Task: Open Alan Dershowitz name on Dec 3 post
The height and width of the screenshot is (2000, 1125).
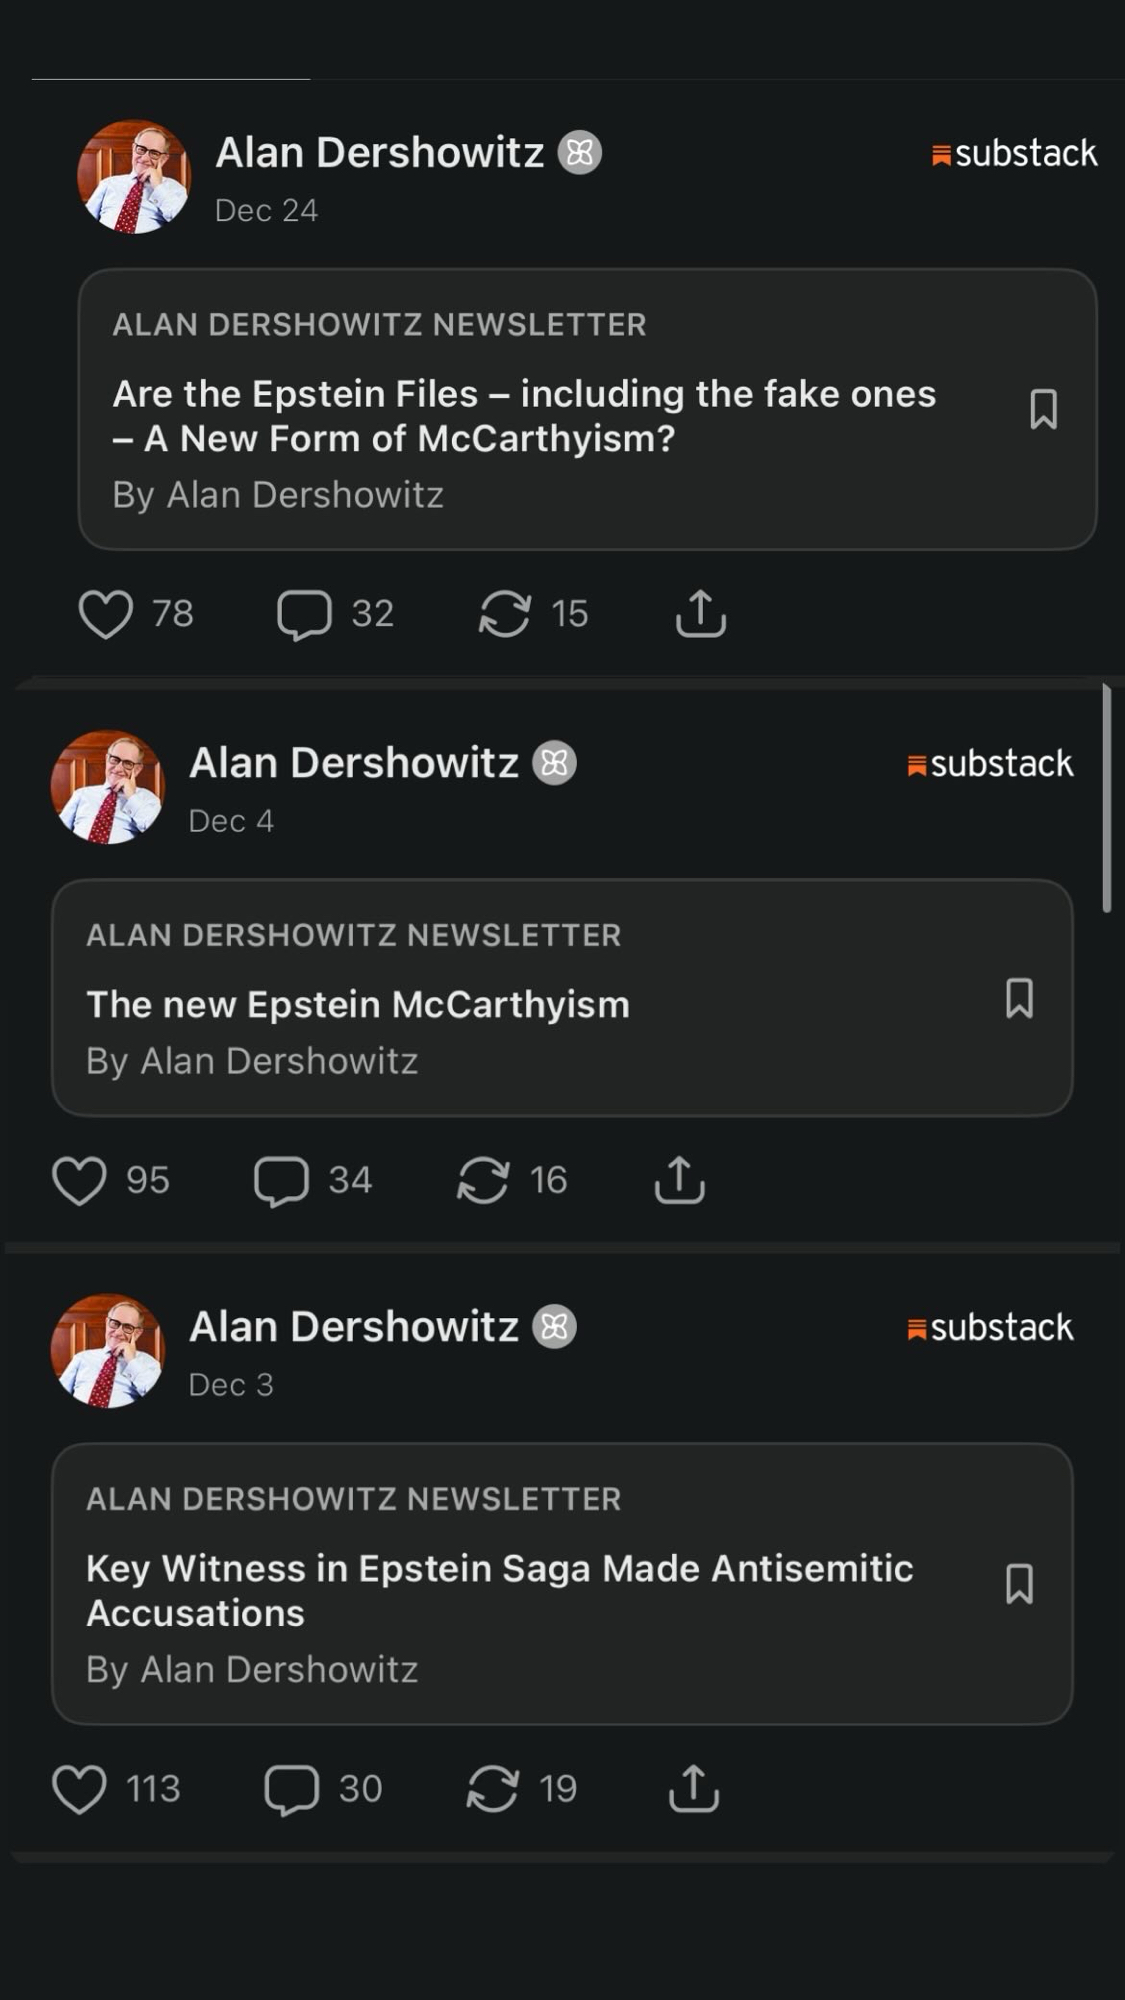Action: 353,1327
